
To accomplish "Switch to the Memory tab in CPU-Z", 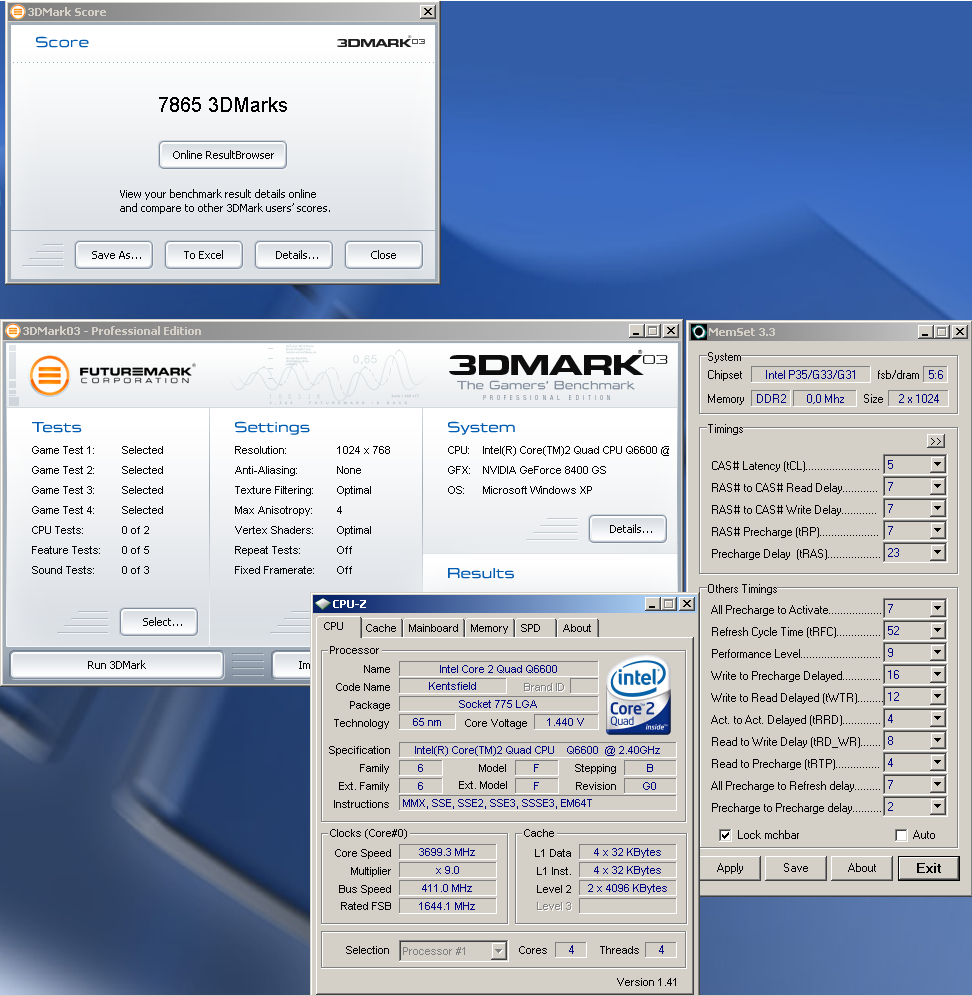I will pos(489,628).
